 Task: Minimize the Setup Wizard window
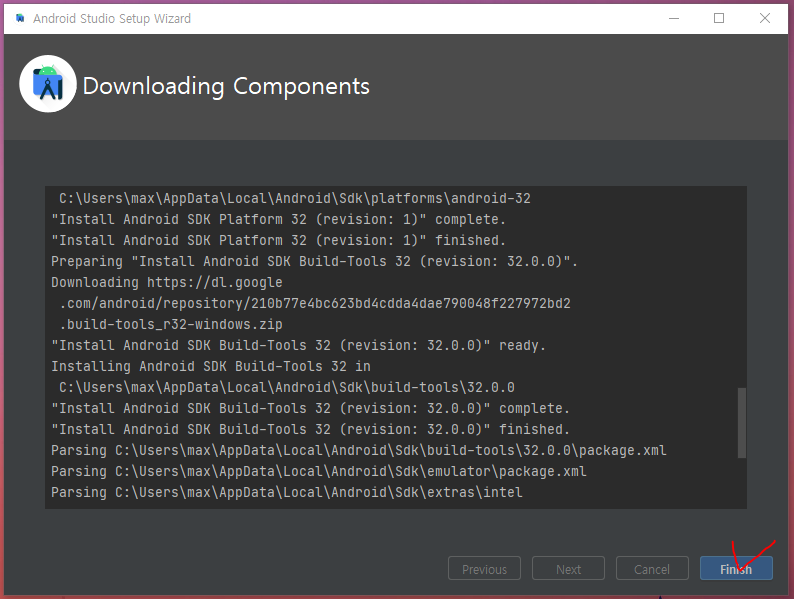[x=673, y=18]
